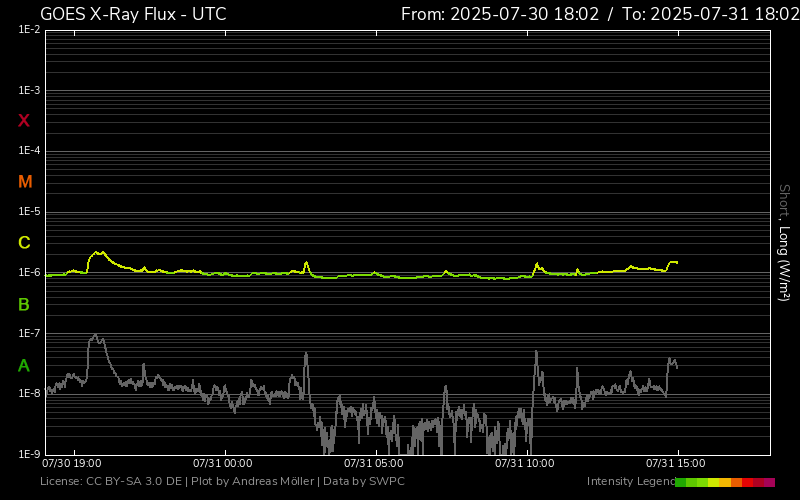Screen dimensions: 800x500
Task: Click the orange M flare class label
Action: pos(25,182)
